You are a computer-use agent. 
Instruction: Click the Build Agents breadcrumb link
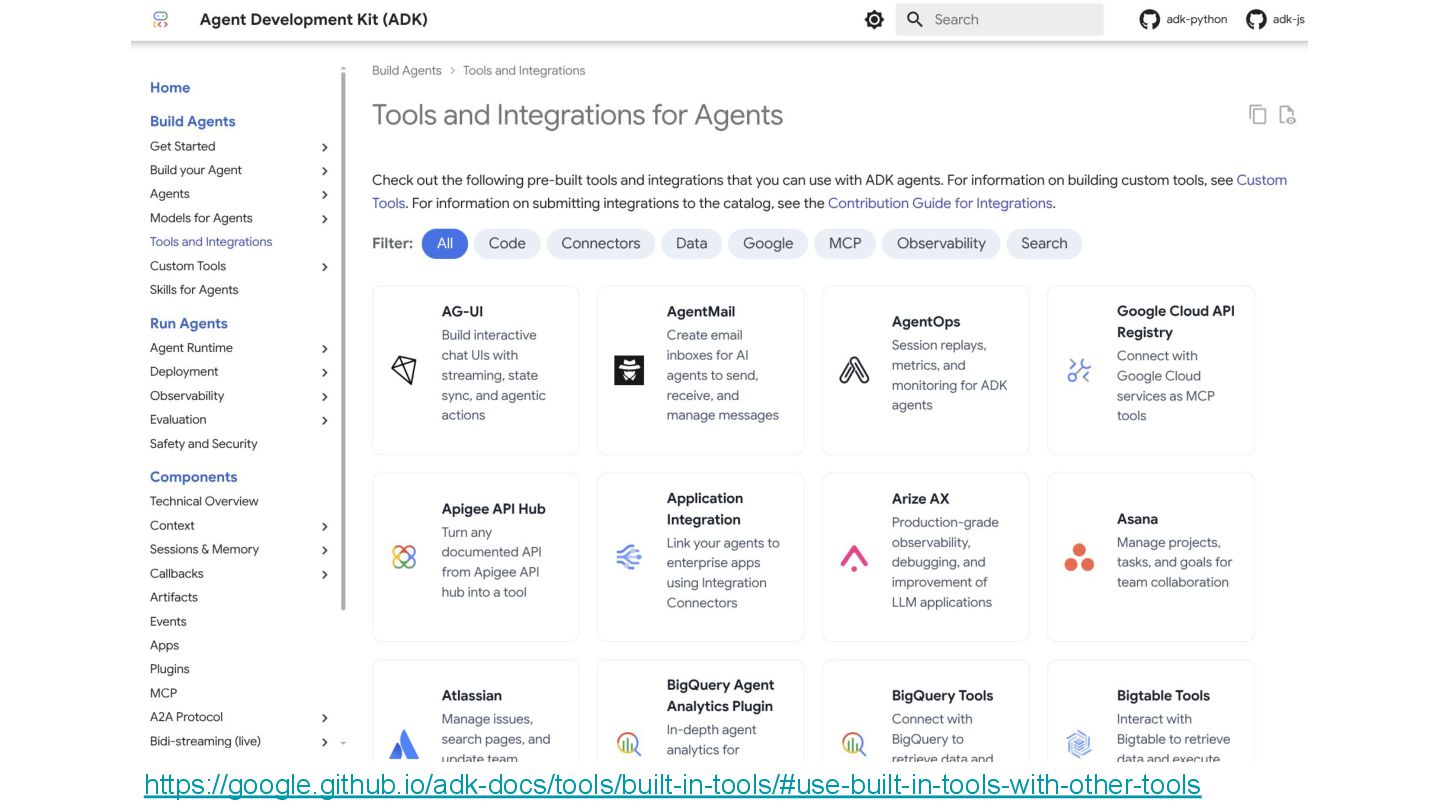coord(406,71)
